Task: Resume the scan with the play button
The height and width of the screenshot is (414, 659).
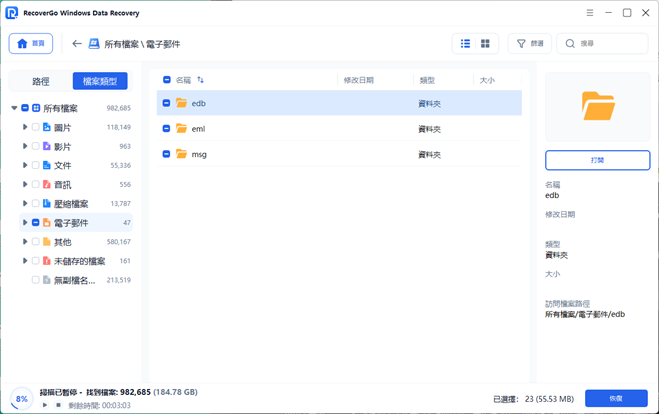Action: [45, 405]
